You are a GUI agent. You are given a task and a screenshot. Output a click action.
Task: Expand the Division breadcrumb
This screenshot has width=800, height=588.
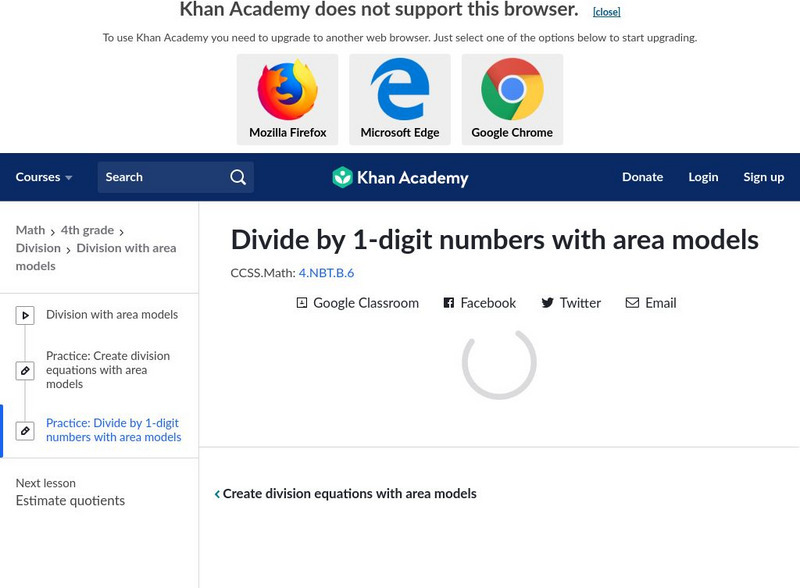(38, 248)
